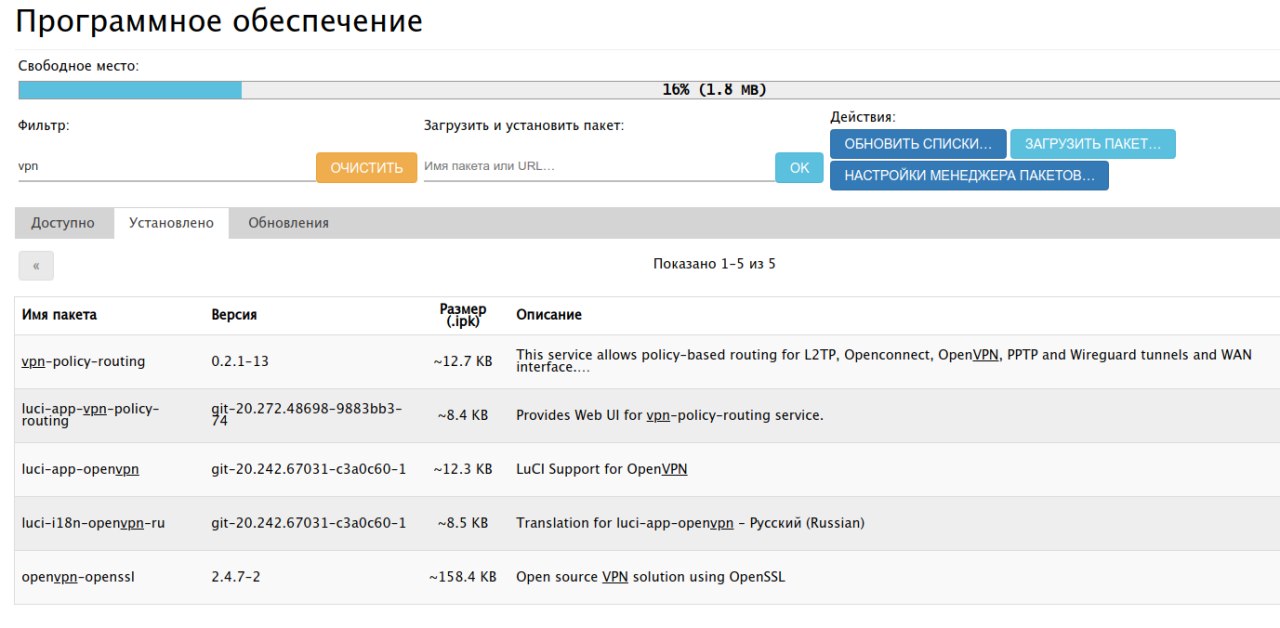
Task: Click the package name or URL field
Action: click(598, 166)
